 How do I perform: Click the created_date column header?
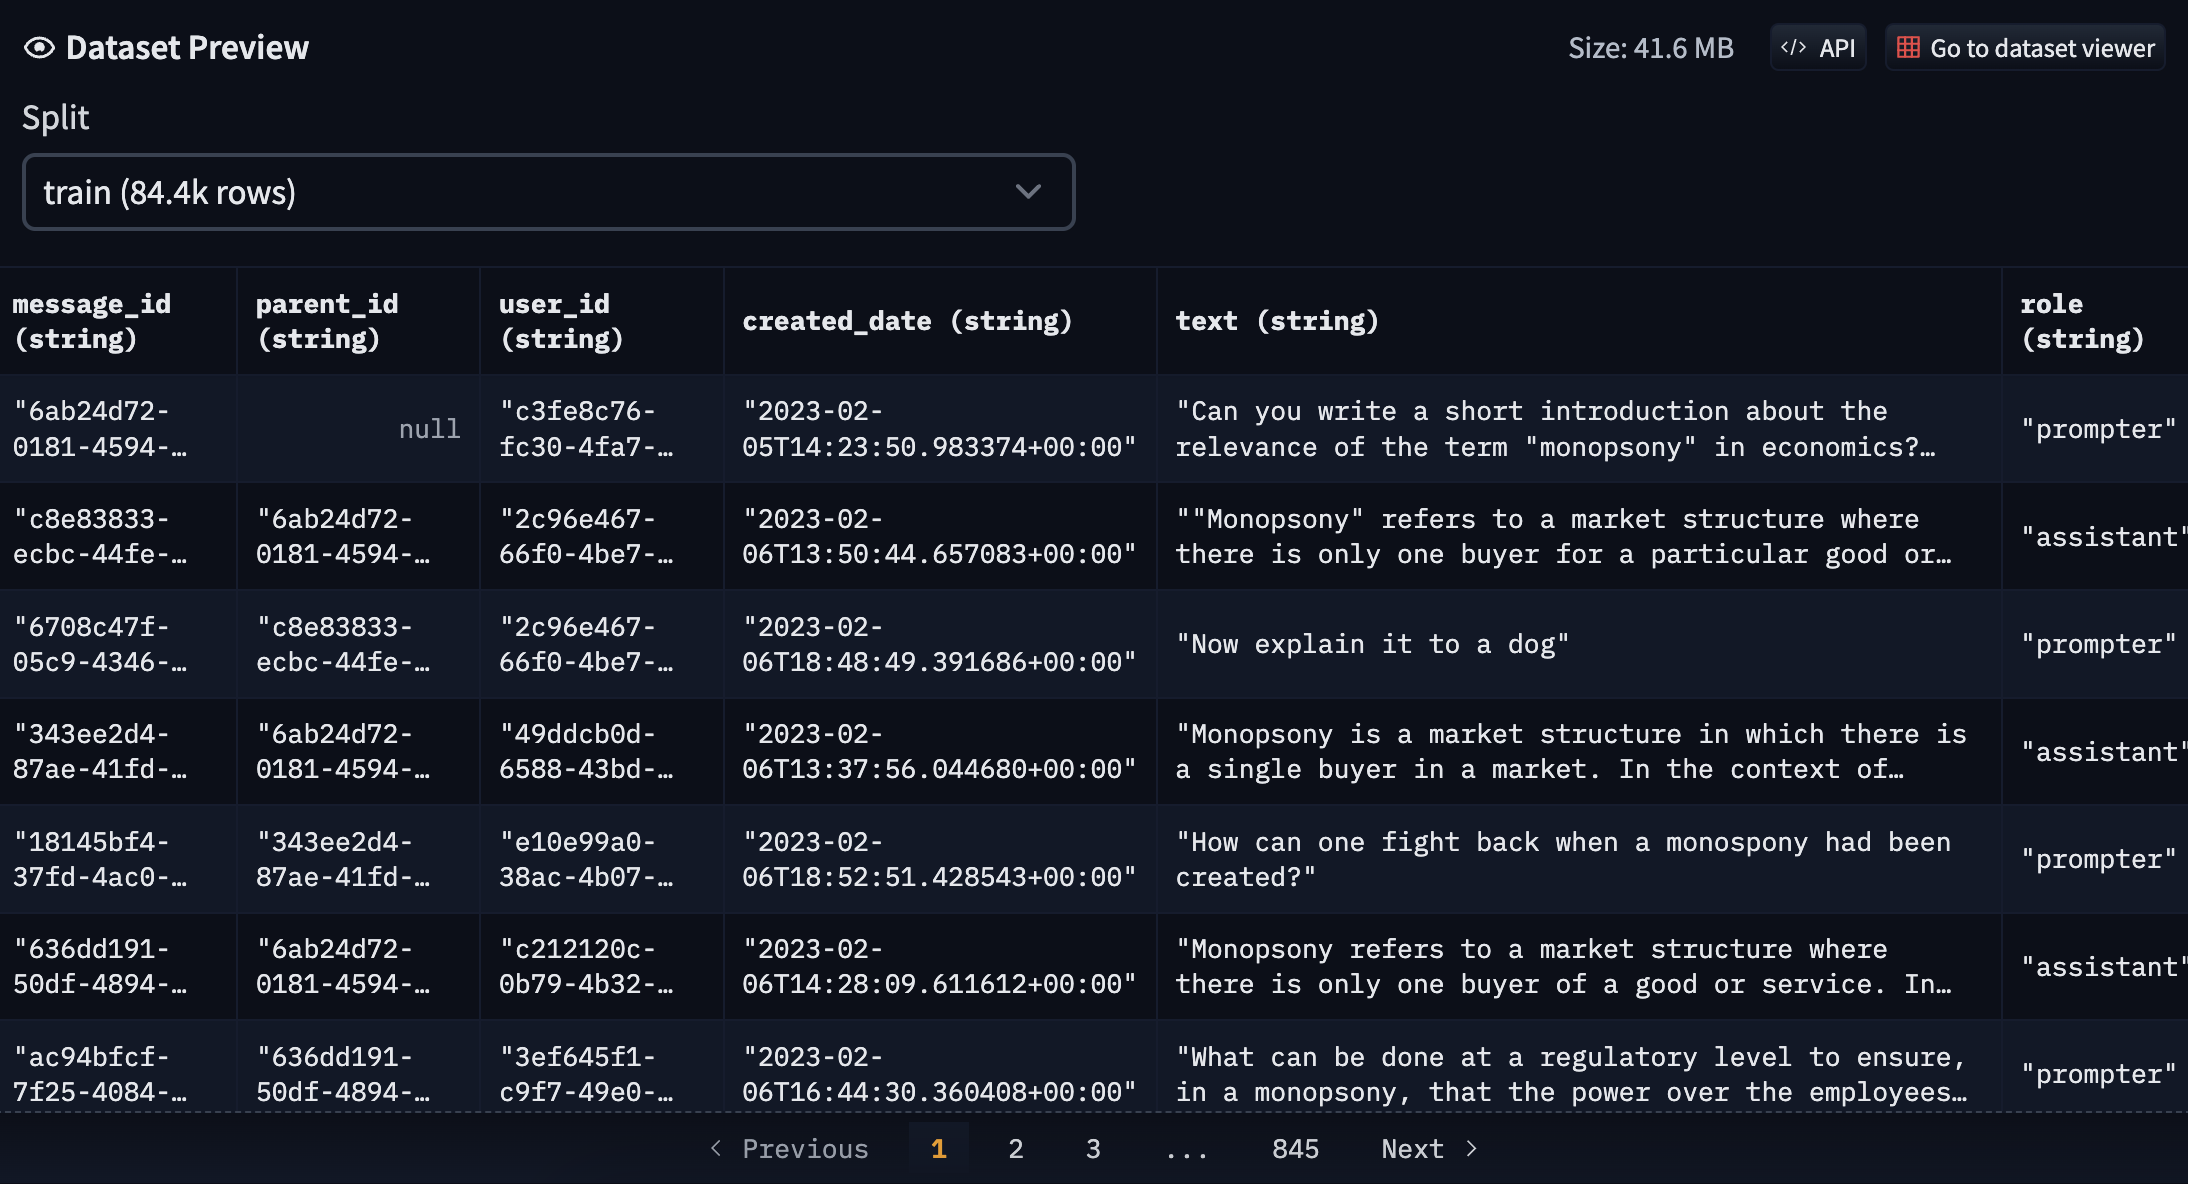(906, 321)
